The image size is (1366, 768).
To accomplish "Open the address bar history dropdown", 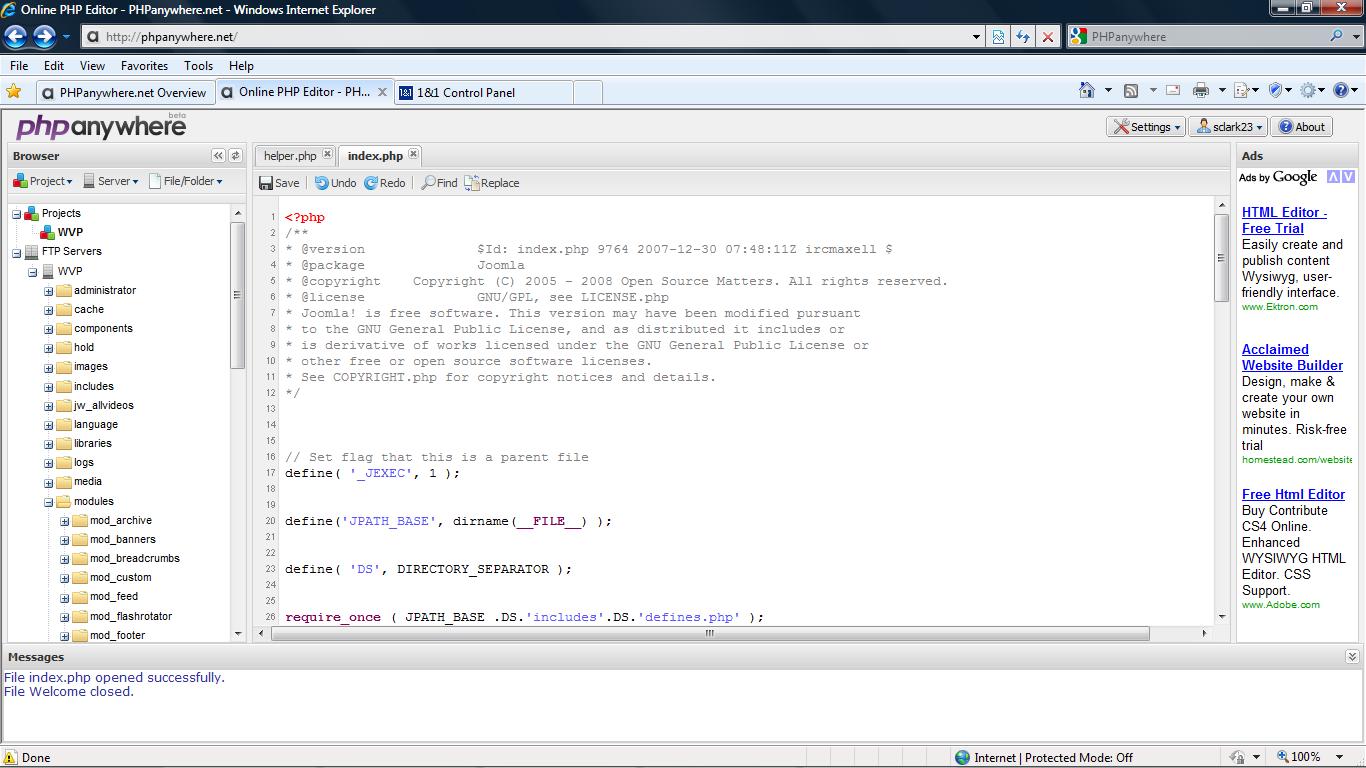I will point(977,37).
